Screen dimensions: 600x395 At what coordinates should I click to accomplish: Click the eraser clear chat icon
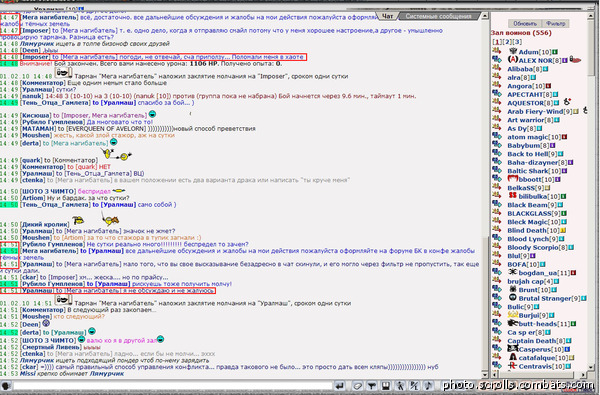tap(357, 386)
